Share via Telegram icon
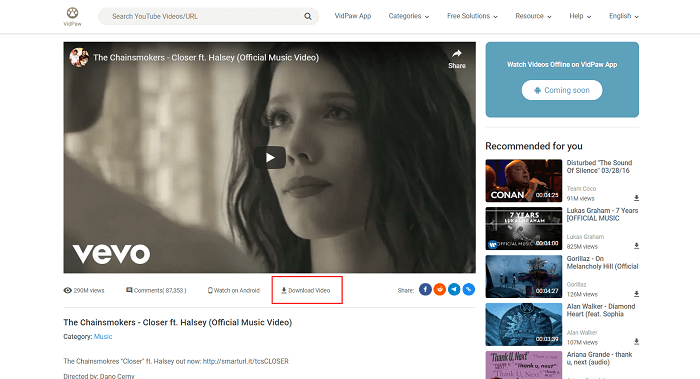This screenshot has width=700, height=379. tap(454, 290)
